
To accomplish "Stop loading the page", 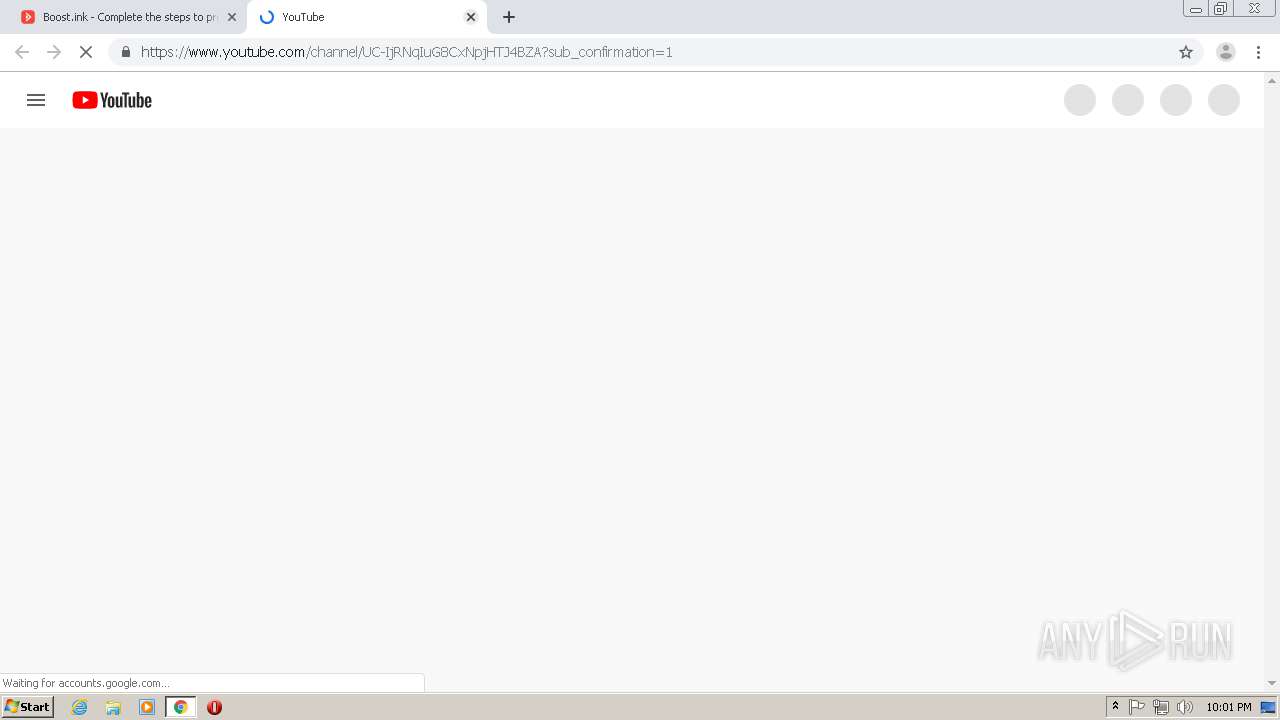I will 86,52.
